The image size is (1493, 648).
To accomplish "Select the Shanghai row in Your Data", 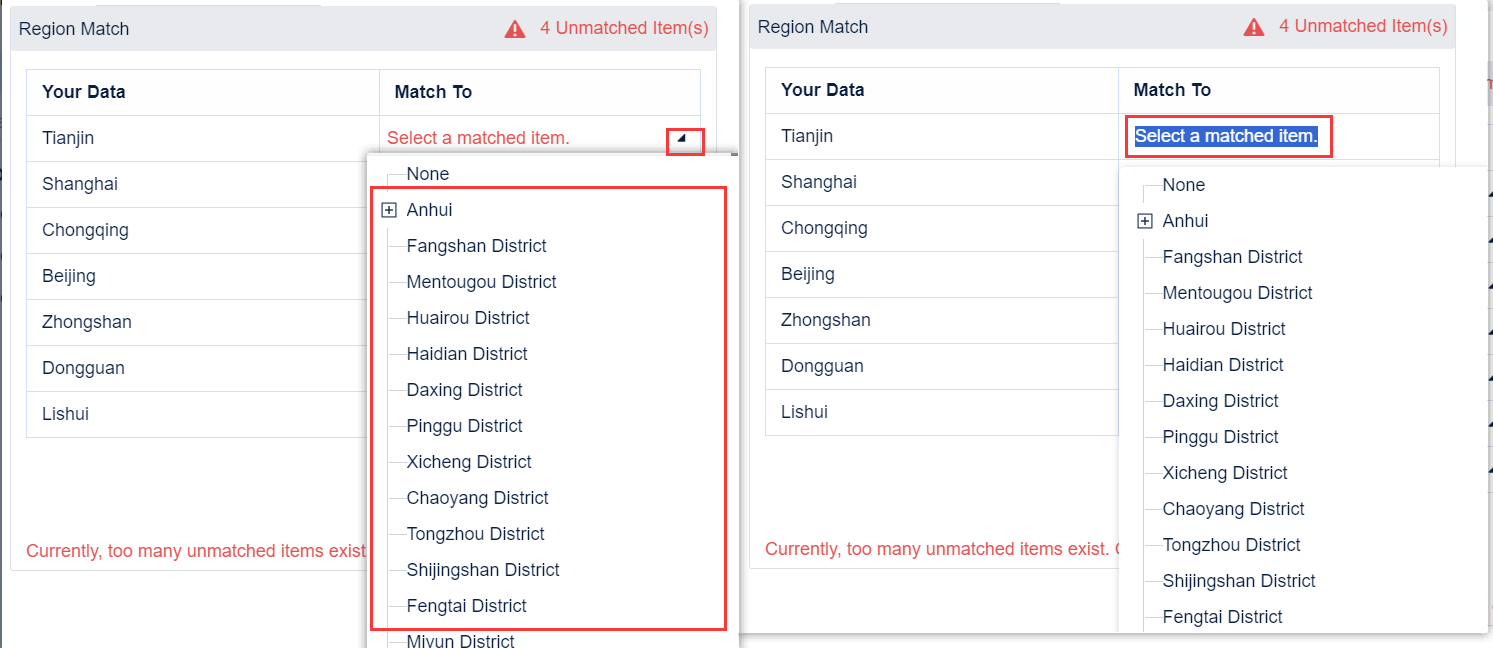I will click(x=80, y=184).
